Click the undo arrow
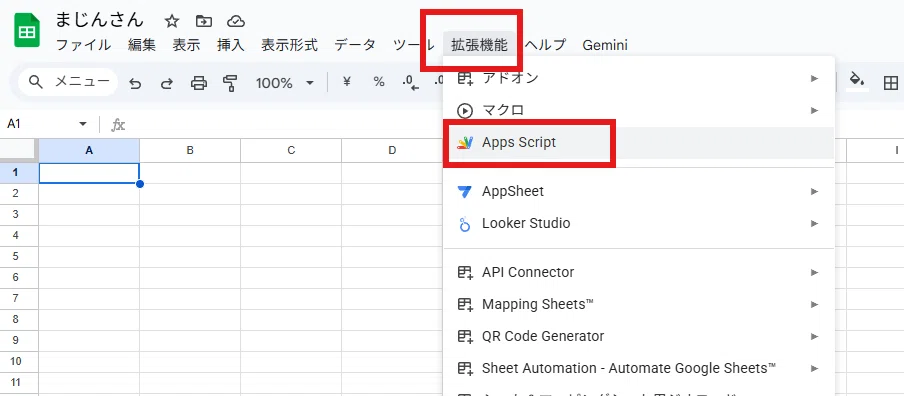Viewport: 904px width, 396px height. click(x=135, y=83)
